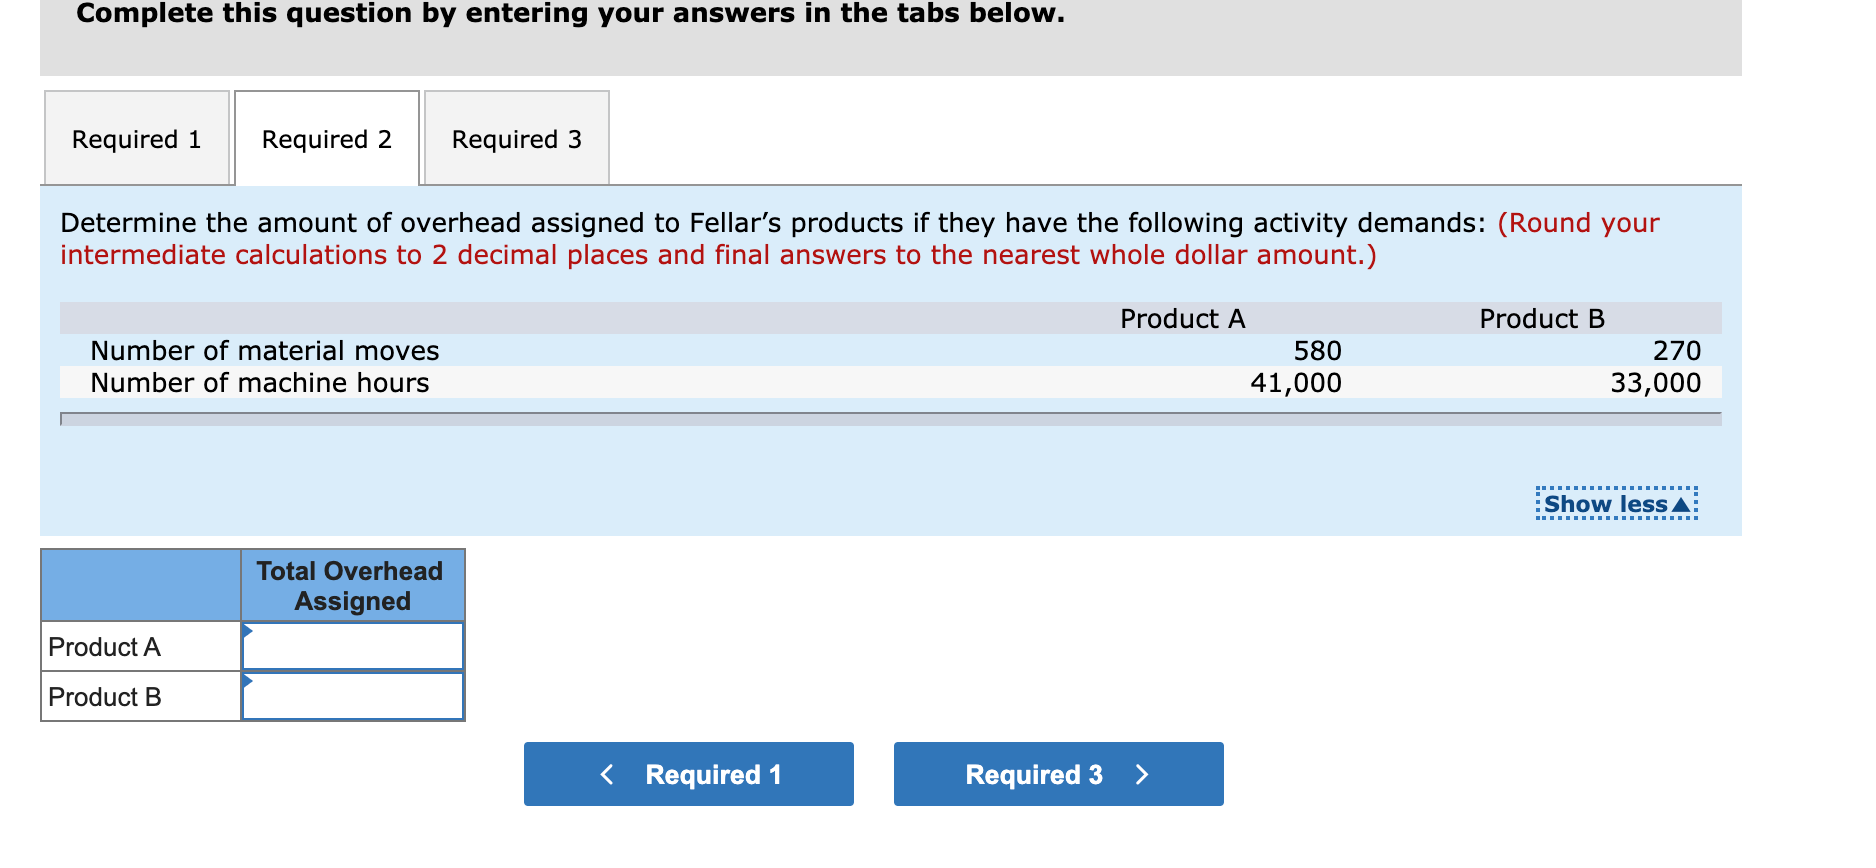This screenshot has width=1876, height=868.
Task: Select the Number of material moves row
Action: coord(264,350)
